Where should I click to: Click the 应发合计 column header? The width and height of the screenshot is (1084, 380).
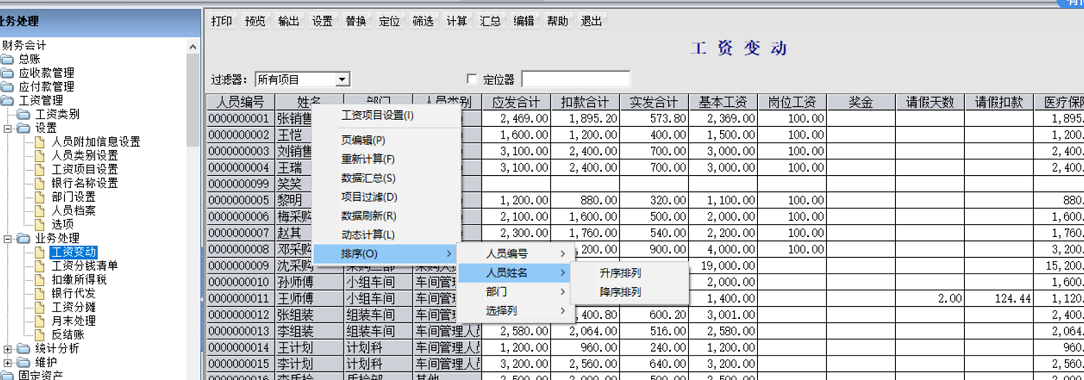(516, 102)
